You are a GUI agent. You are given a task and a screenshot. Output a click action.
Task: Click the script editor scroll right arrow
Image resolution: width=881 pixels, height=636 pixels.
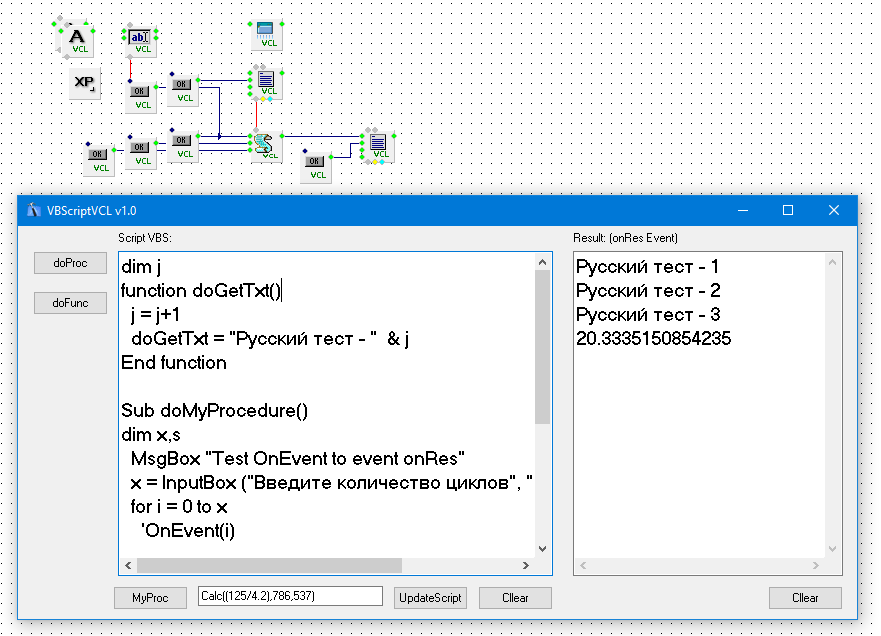tap(526, 565)
